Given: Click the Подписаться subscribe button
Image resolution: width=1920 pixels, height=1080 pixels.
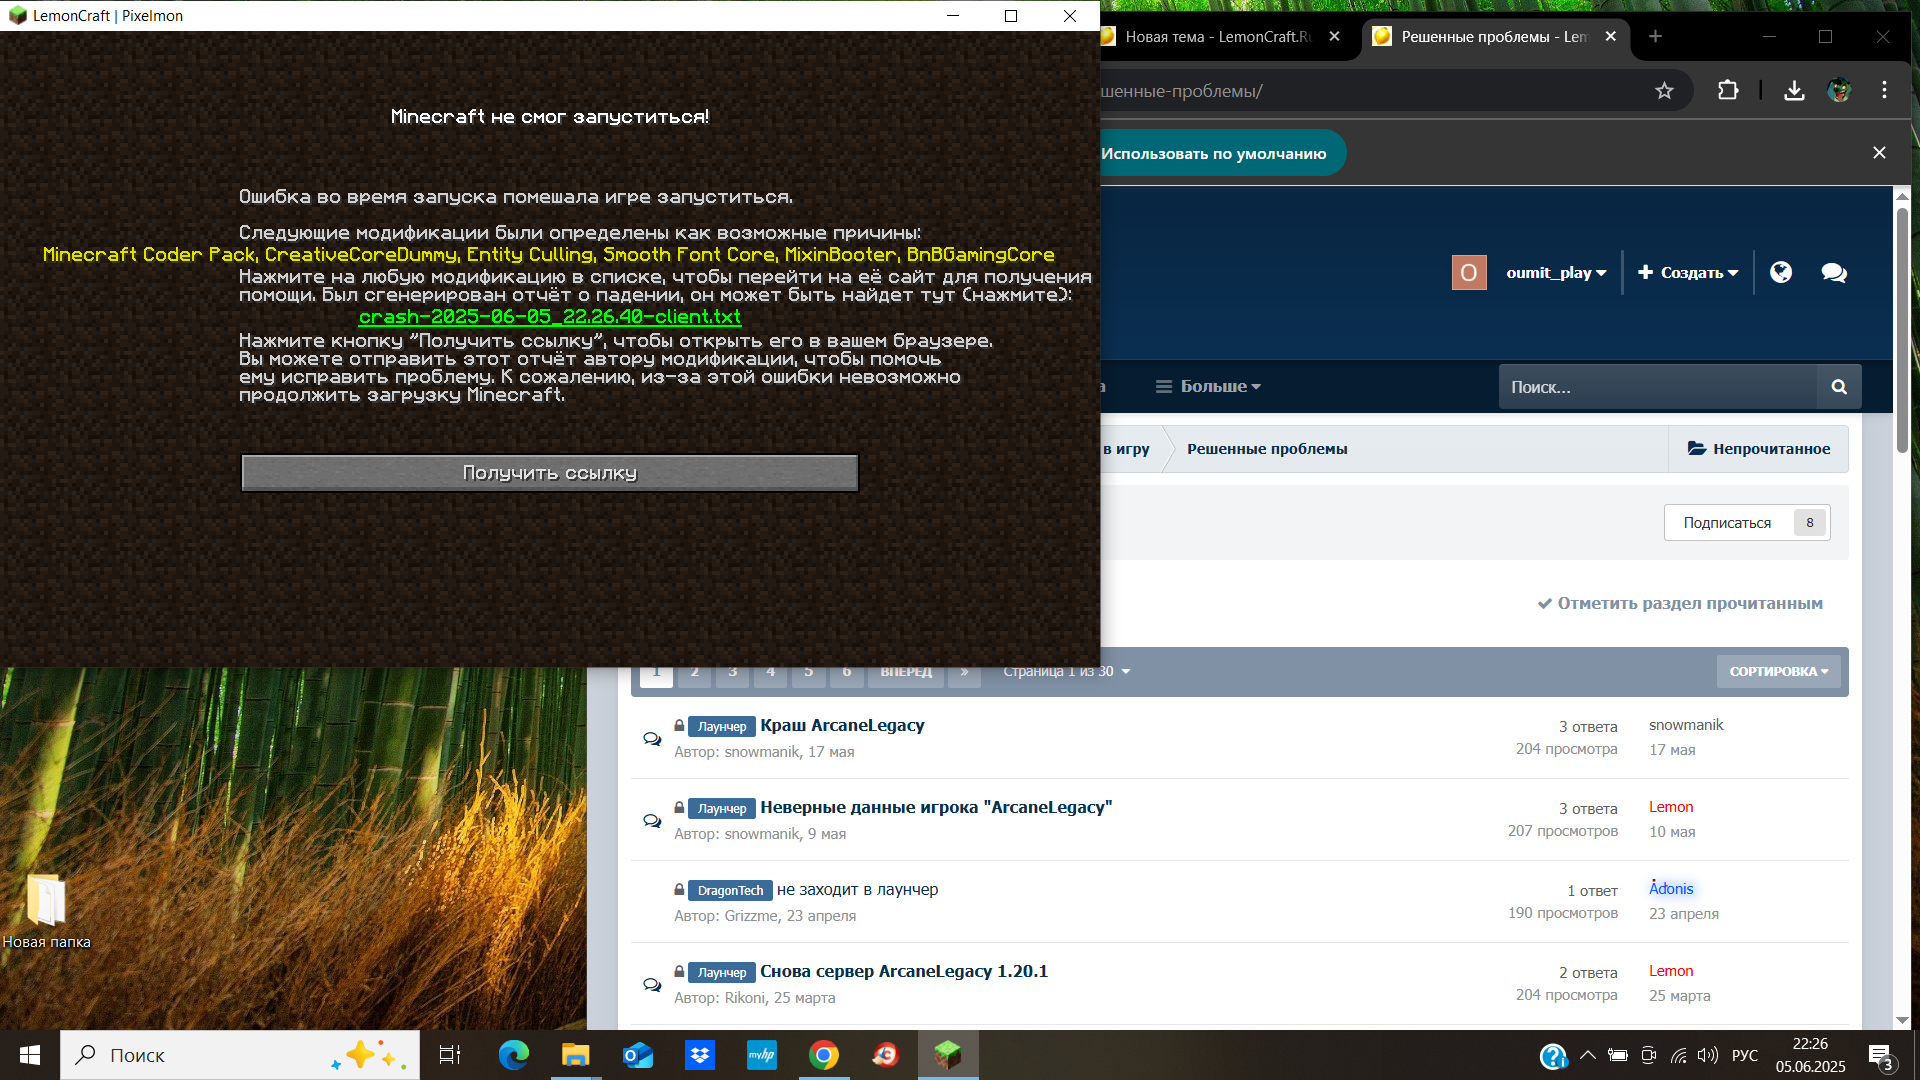Looking at the screenshot, I should 1727,523.
